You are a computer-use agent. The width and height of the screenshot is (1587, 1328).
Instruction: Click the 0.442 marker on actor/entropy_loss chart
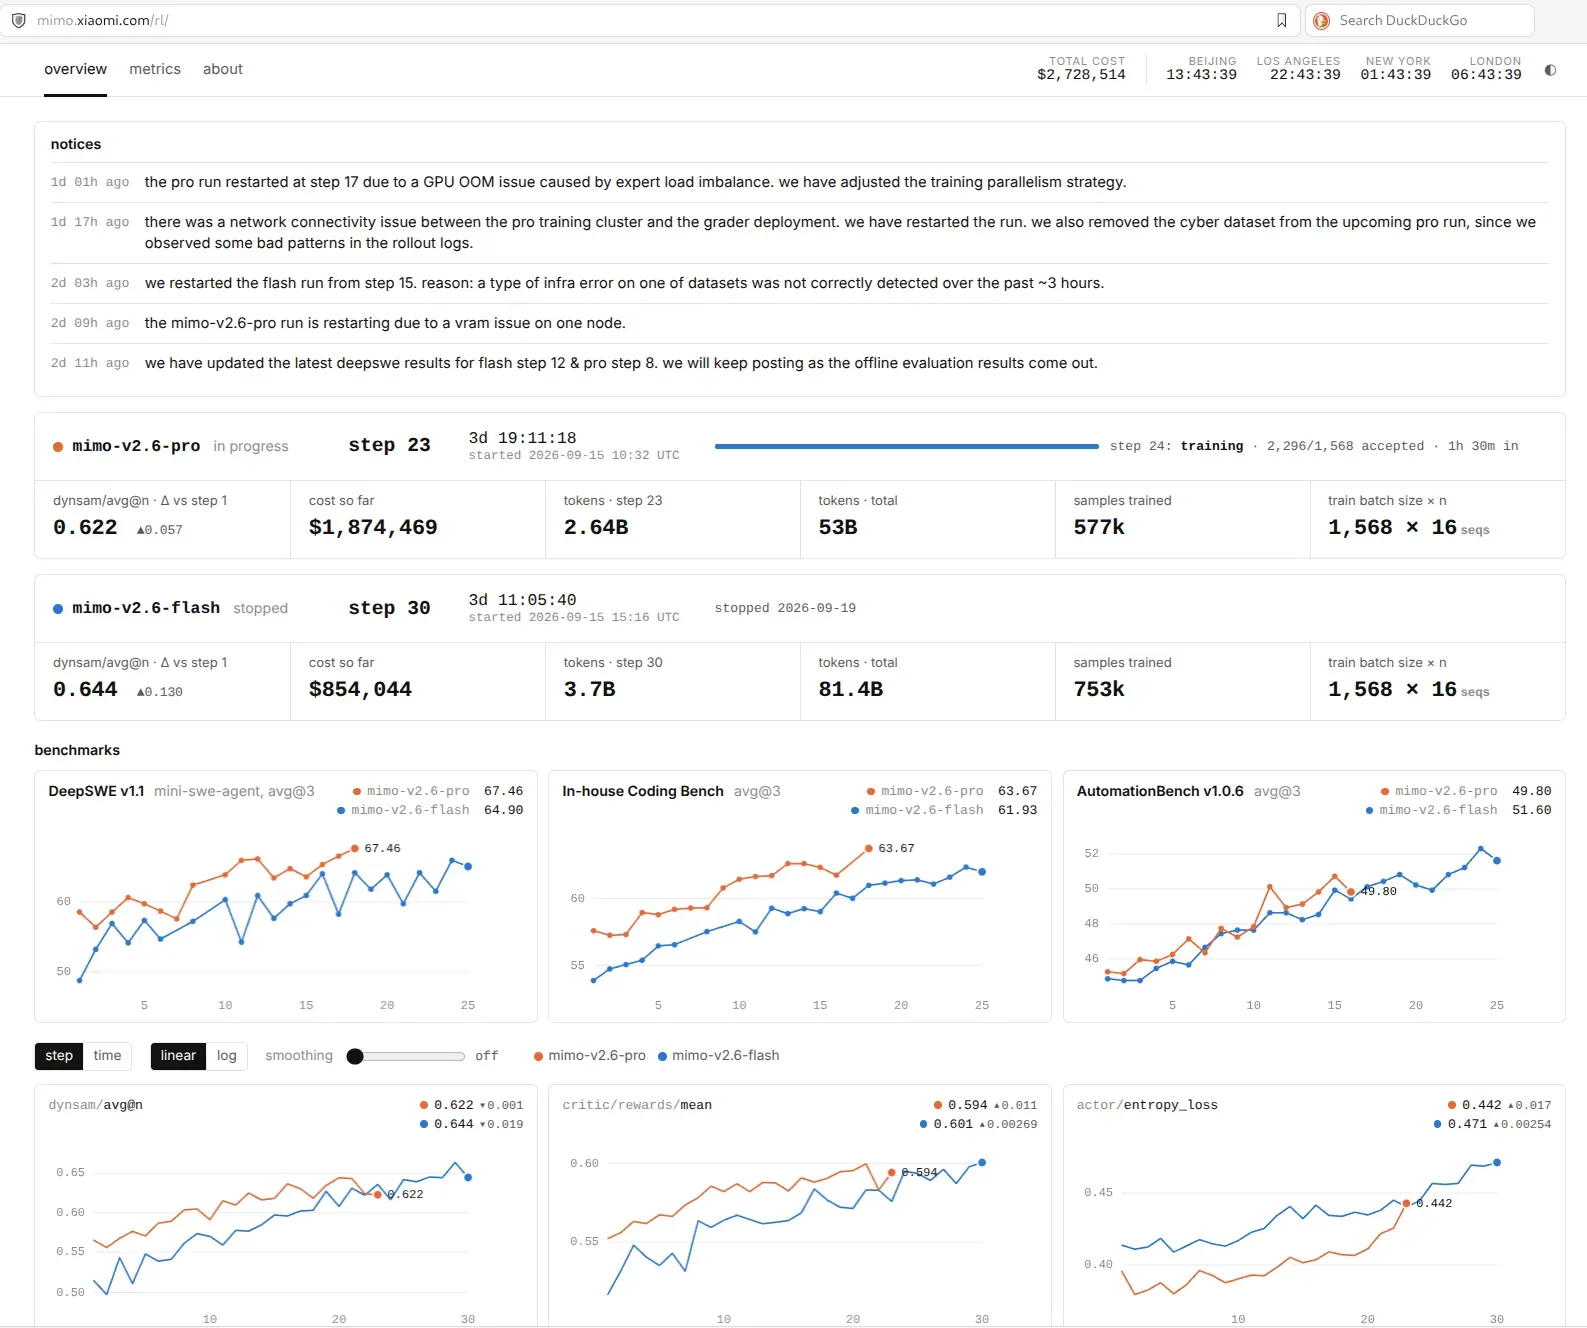(1406, 1203)
